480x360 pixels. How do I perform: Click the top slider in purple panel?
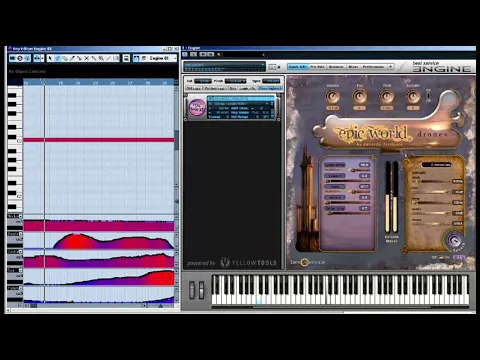[x=347, y=170]
